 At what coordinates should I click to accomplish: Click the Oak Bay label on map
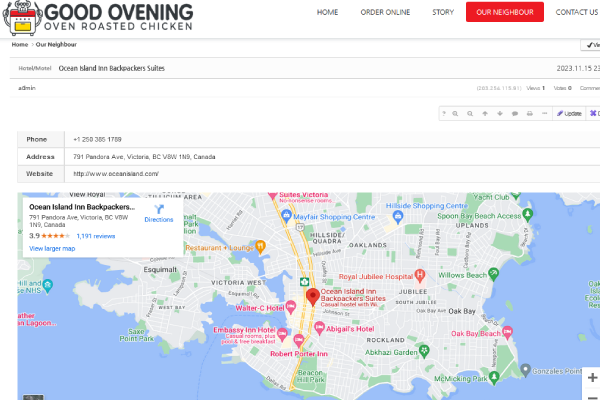tap(462, 311)
